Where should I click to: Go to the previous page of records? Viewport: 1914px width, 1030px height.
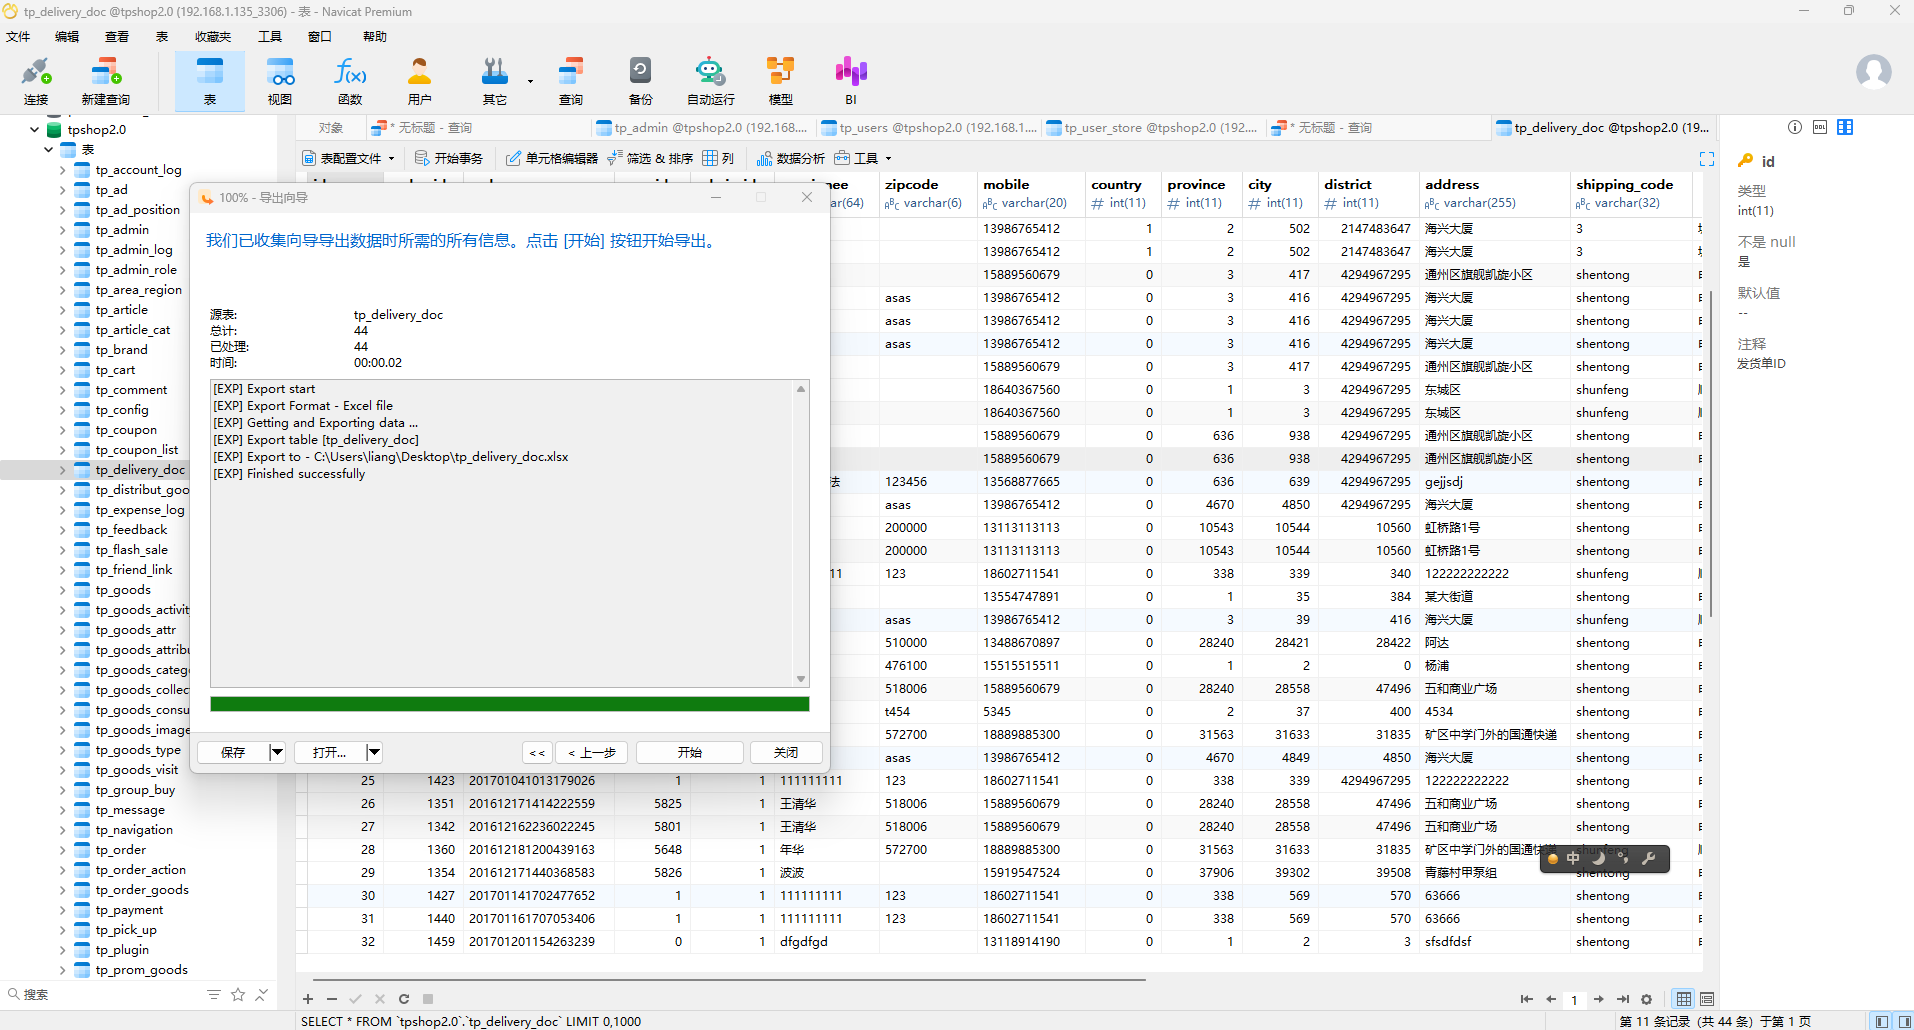pos(1550,999)
